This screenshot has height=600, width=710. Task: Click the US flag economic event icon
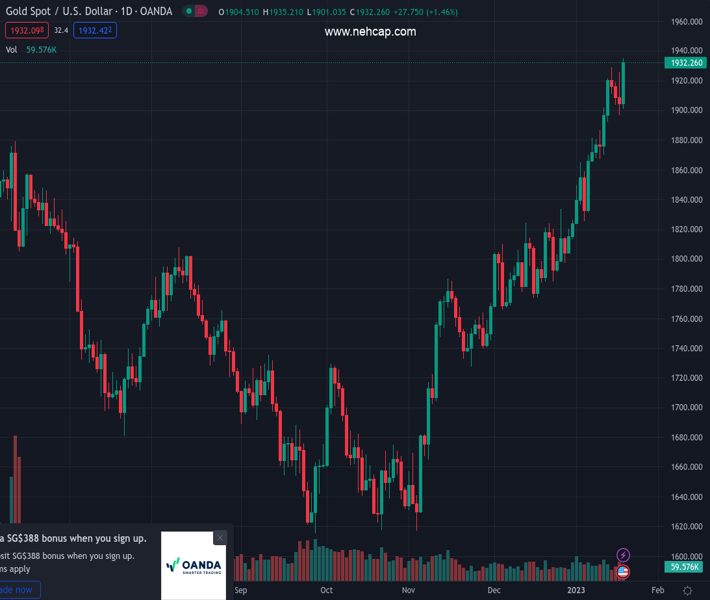(623, 572)
